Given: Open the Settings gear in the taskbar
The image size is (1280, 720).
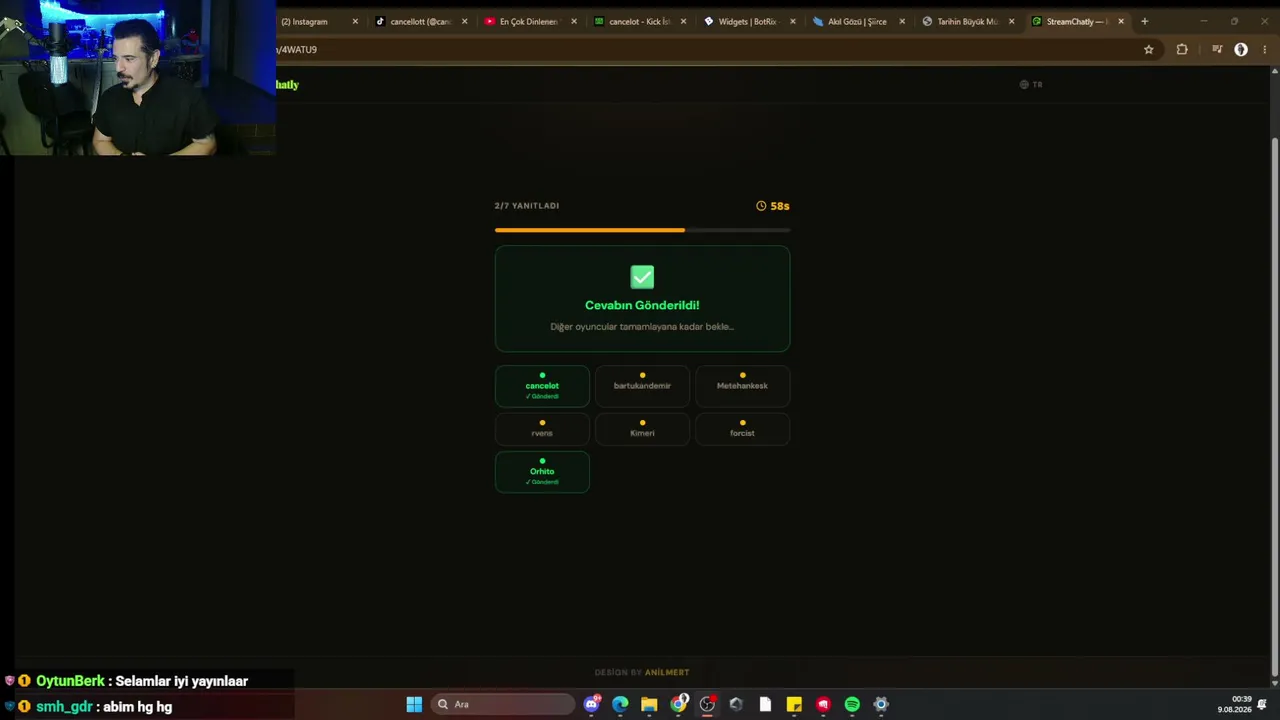Looking at the screenshot, I should pos(881,704).
